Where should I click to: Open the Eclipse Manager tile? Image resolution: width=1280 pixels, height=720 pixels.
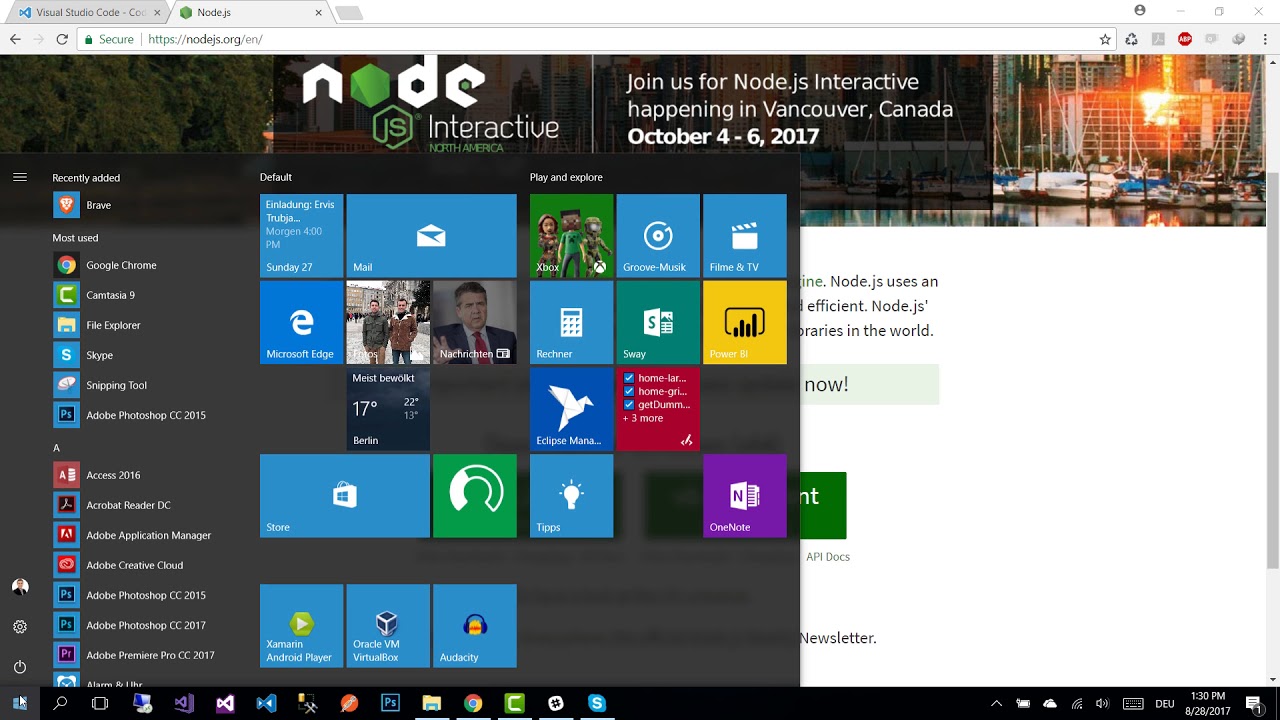pyautogui.click(x=571, y=409)
